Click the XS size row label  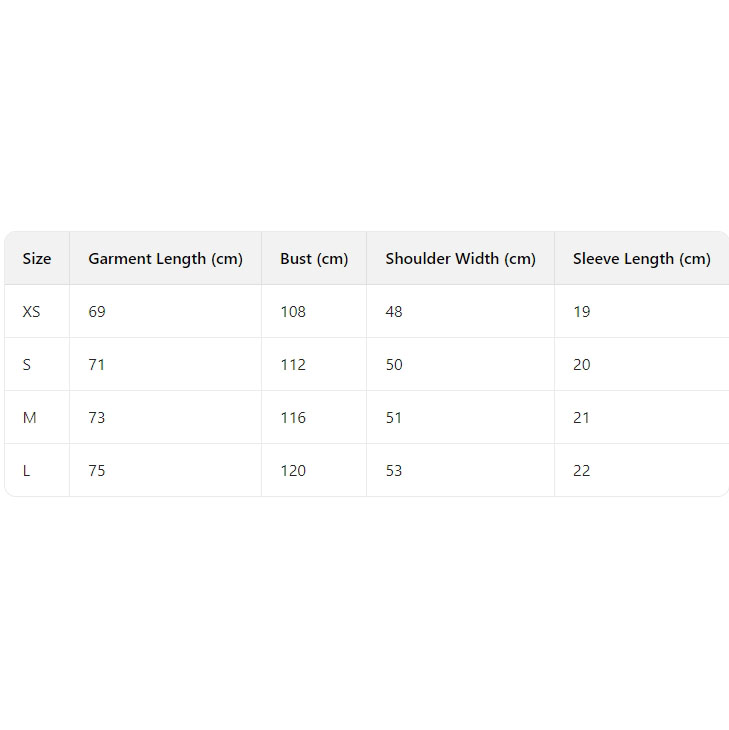pos(32,312)
